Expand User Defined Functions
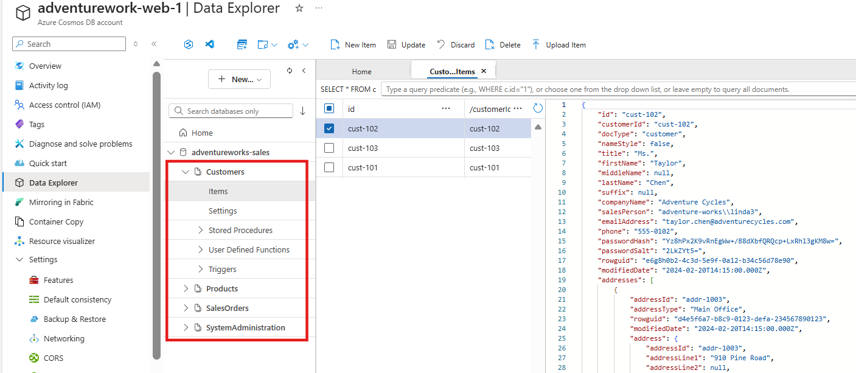The width and height of the screenshot is (856, 373). 201,250
